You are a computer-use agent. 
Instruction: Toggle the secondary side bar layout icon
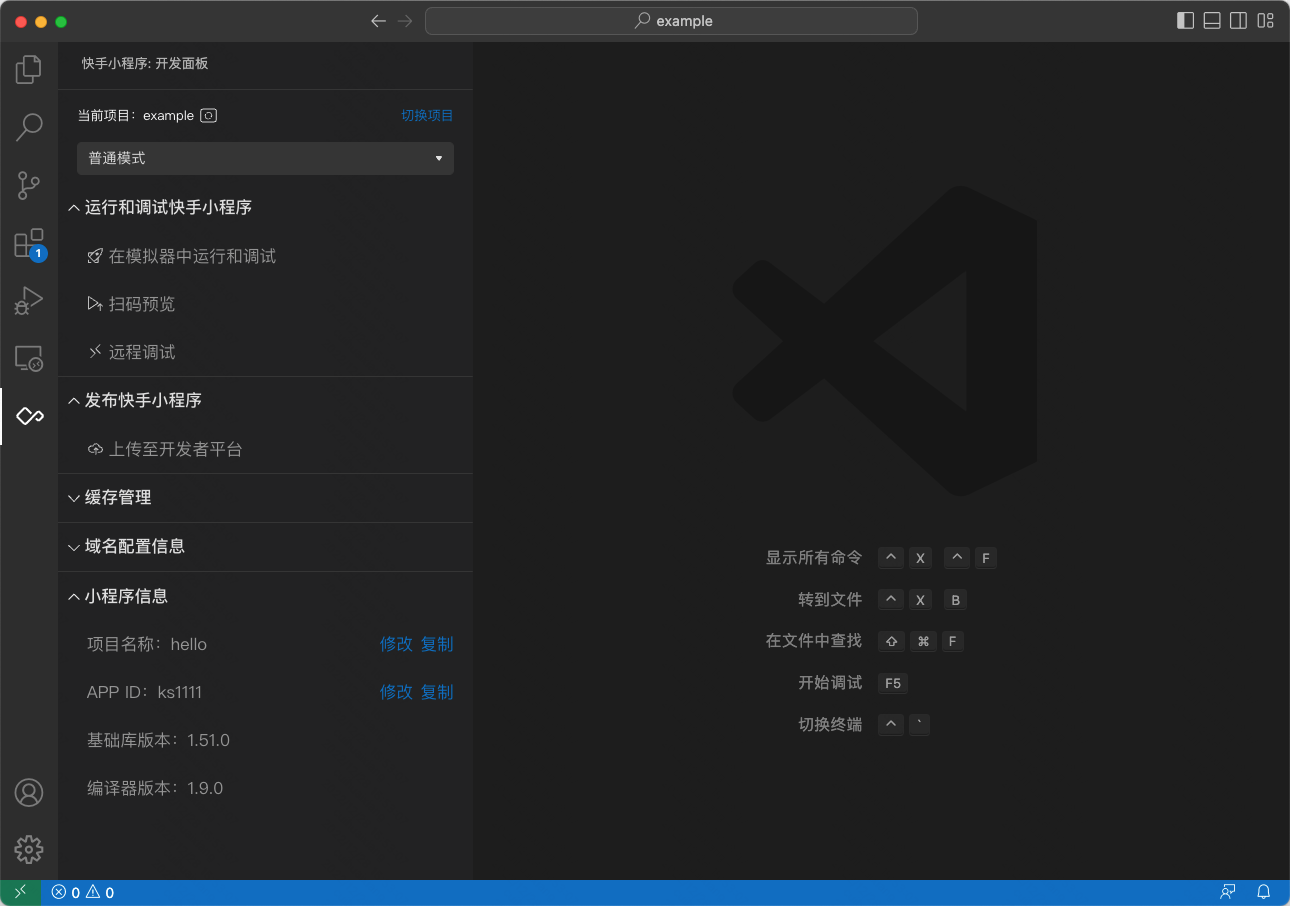tap(1239, 21)
